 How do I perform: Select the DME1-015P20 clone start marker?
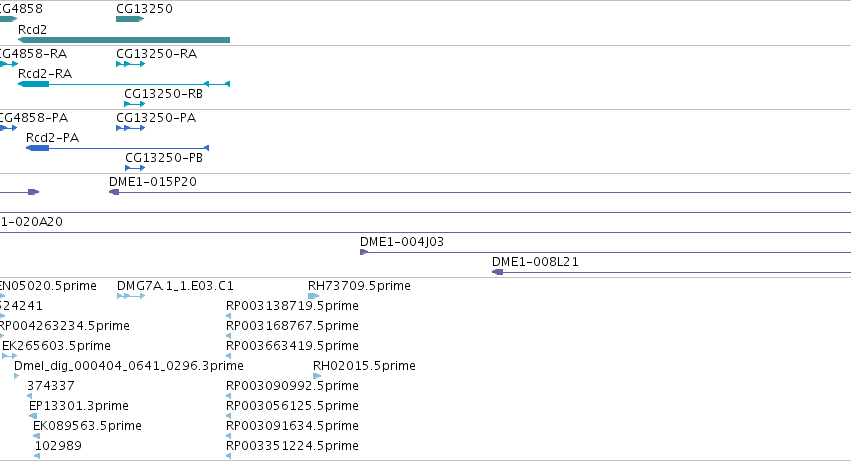point(114,192)
